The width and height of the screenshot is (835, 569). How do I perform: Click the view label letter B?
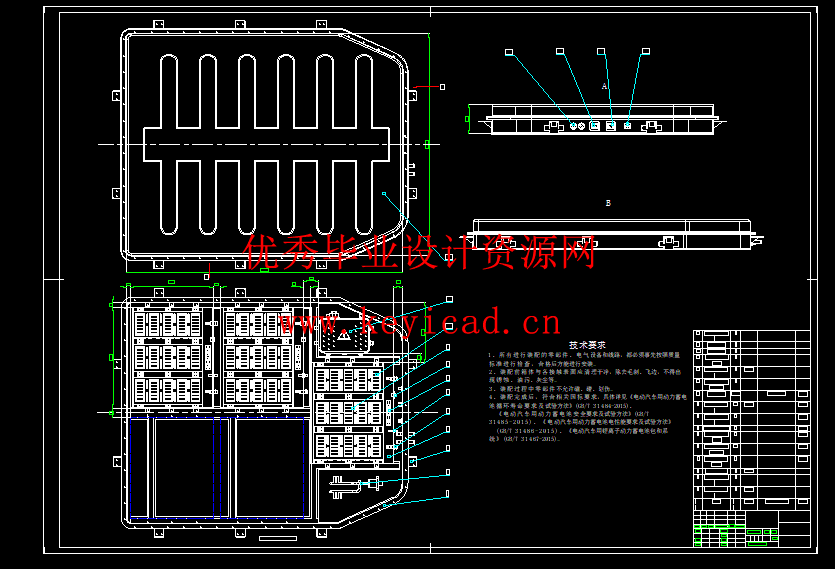(x=608, y=203)
